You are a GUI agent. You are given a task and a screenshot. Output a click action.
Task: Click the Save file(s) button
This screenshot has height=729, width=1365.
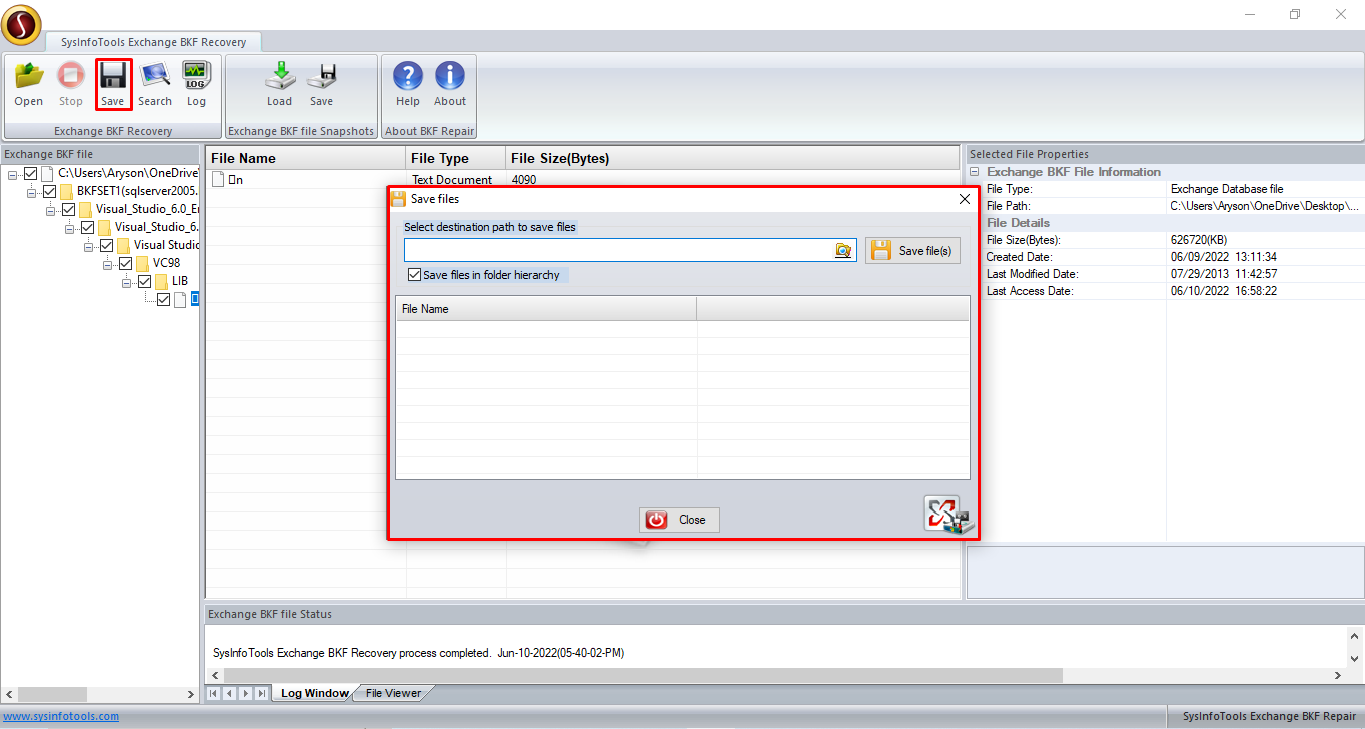click(x=913, y=251)
